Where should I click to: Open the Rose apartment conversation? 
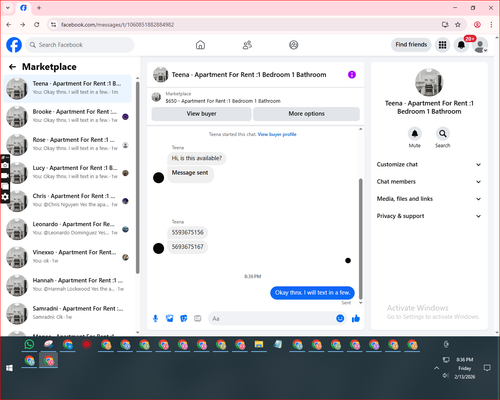(68, 145)
